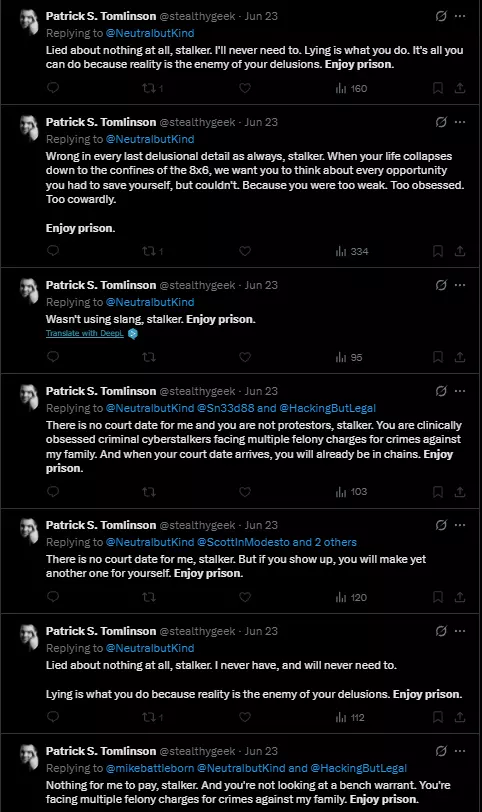Open Patrick S. Tomlinson name on third tweet

101,285
